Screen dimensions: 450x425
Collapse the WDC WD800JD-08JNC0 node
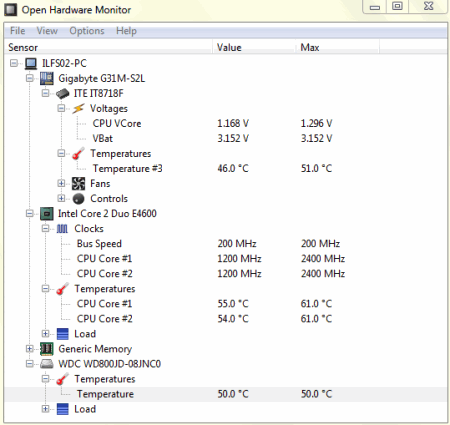tap(30, 364)
